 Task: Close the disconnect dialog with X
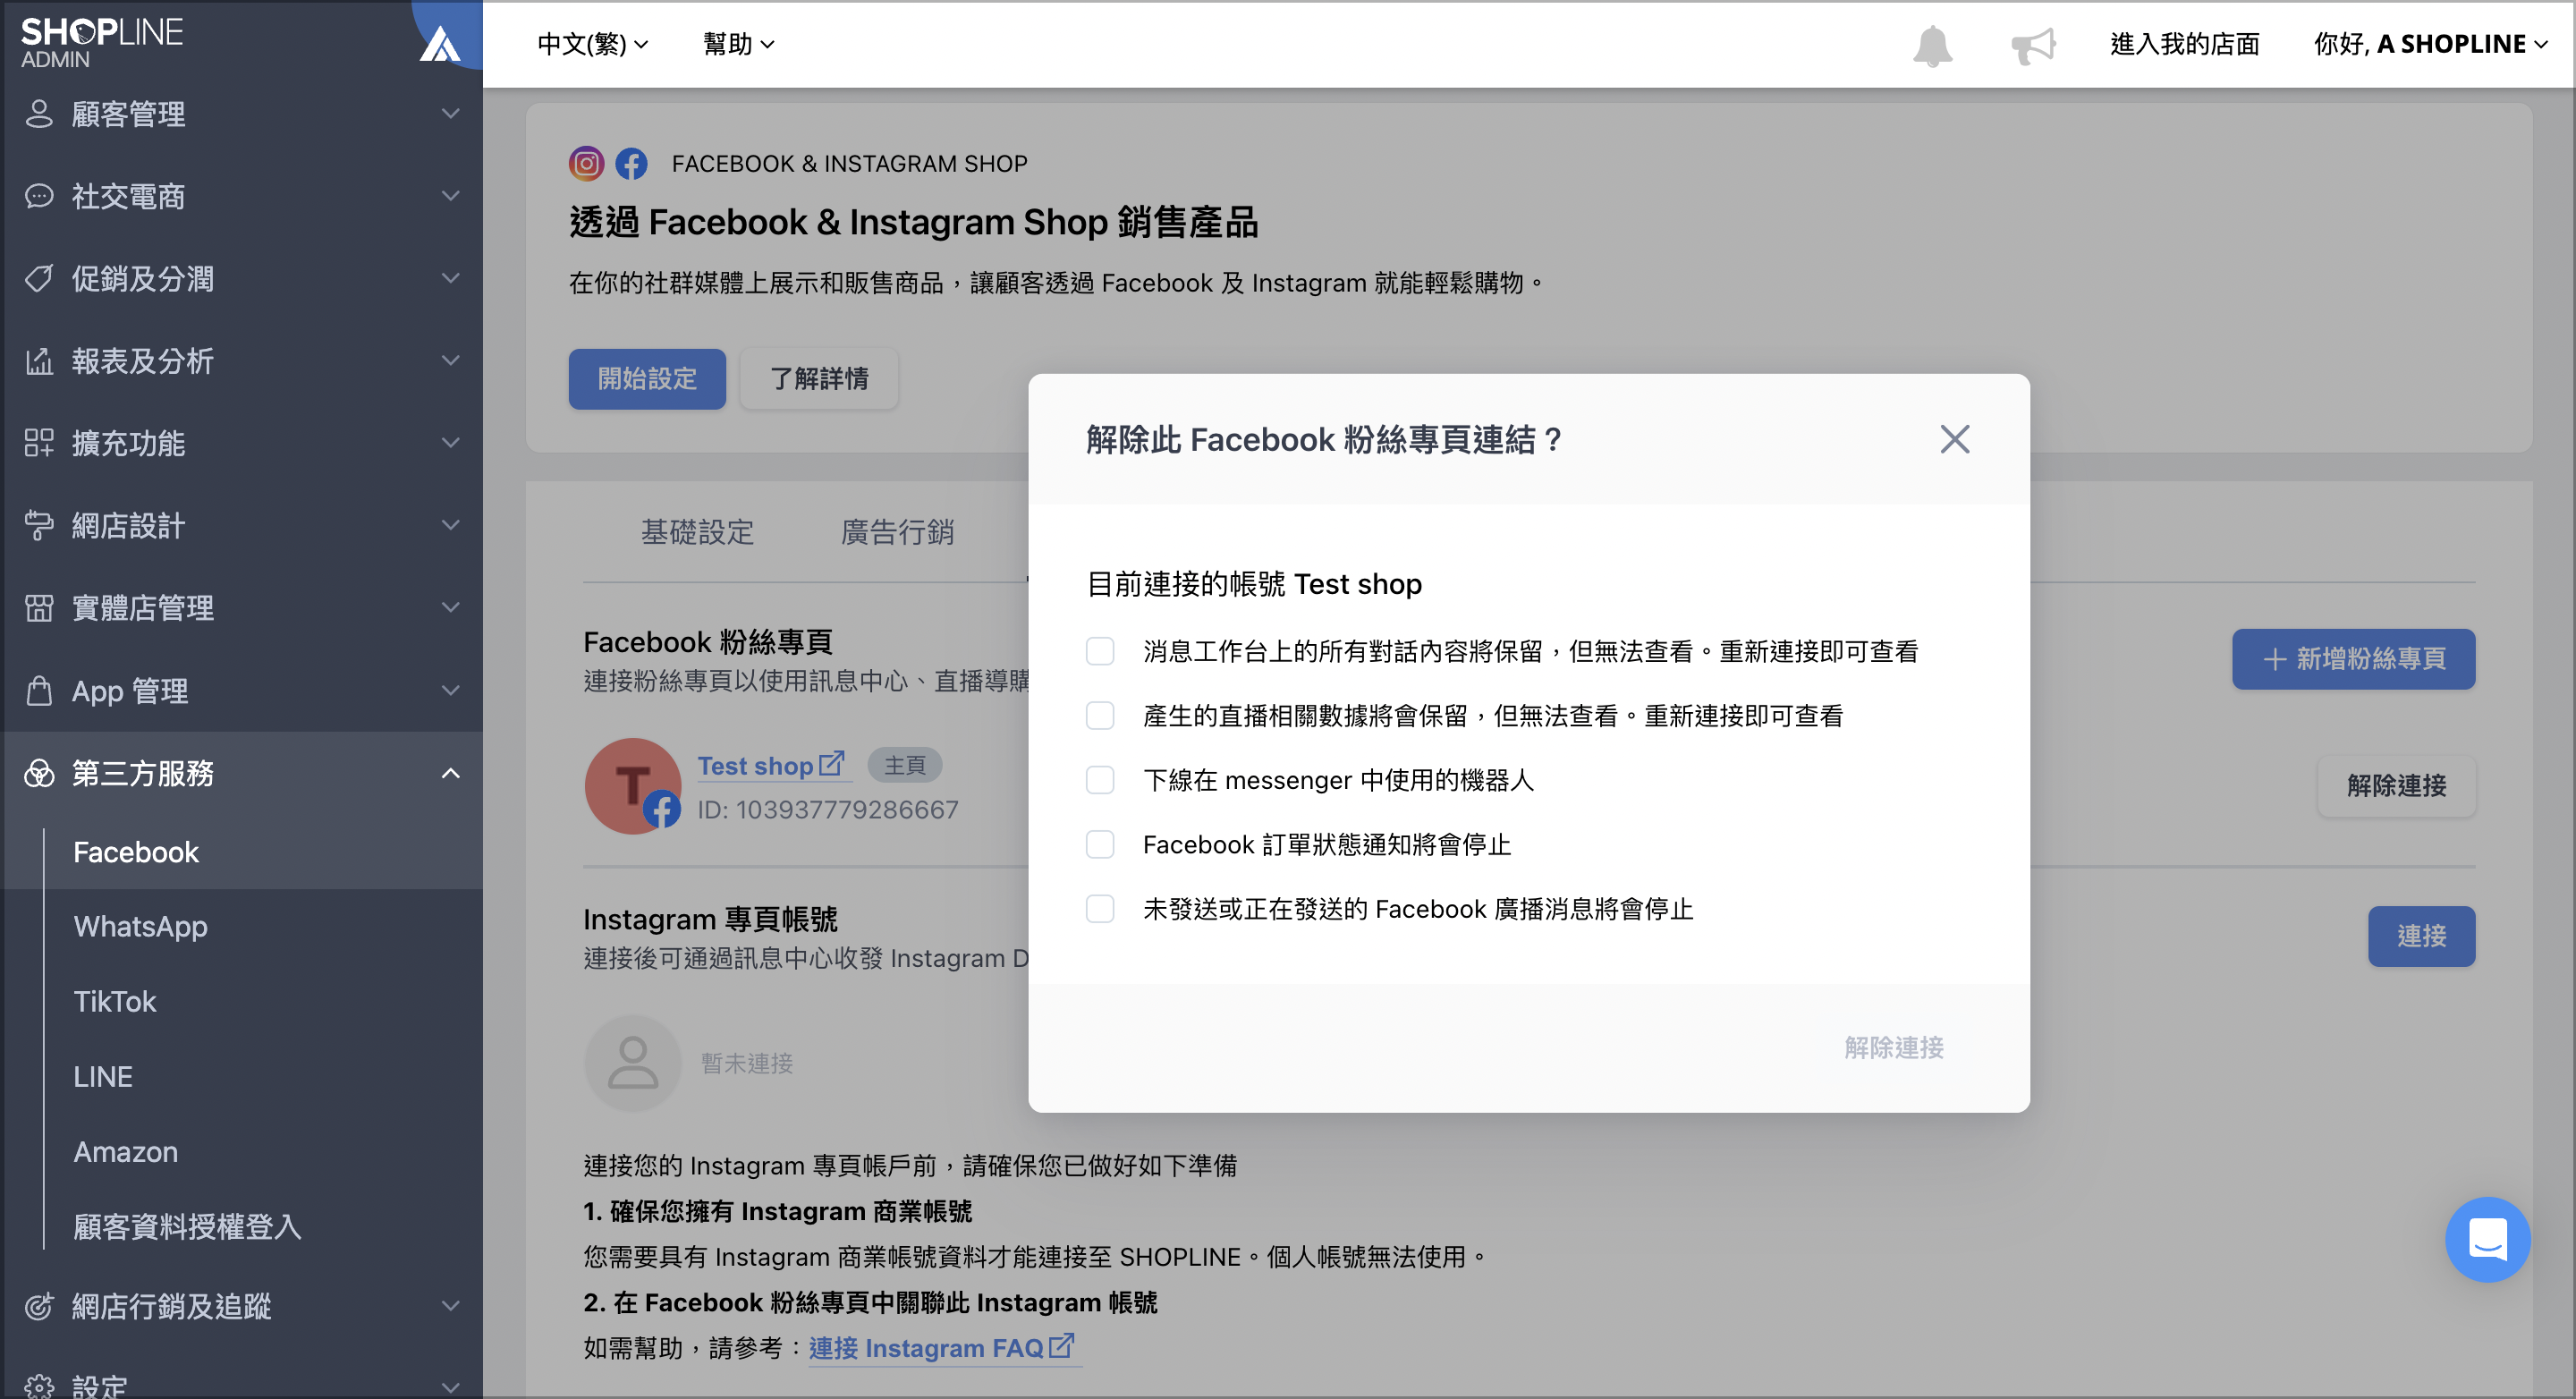(1954, 439)
